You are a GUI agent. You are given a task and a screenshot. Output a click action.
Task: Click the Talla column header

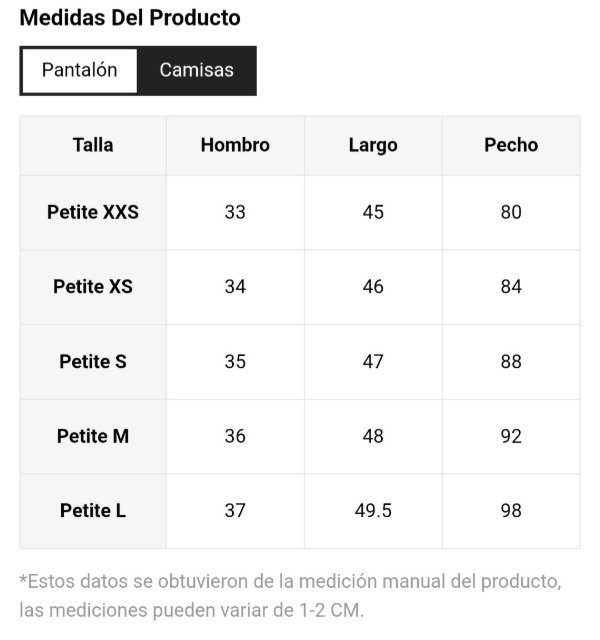click(93, 145)
